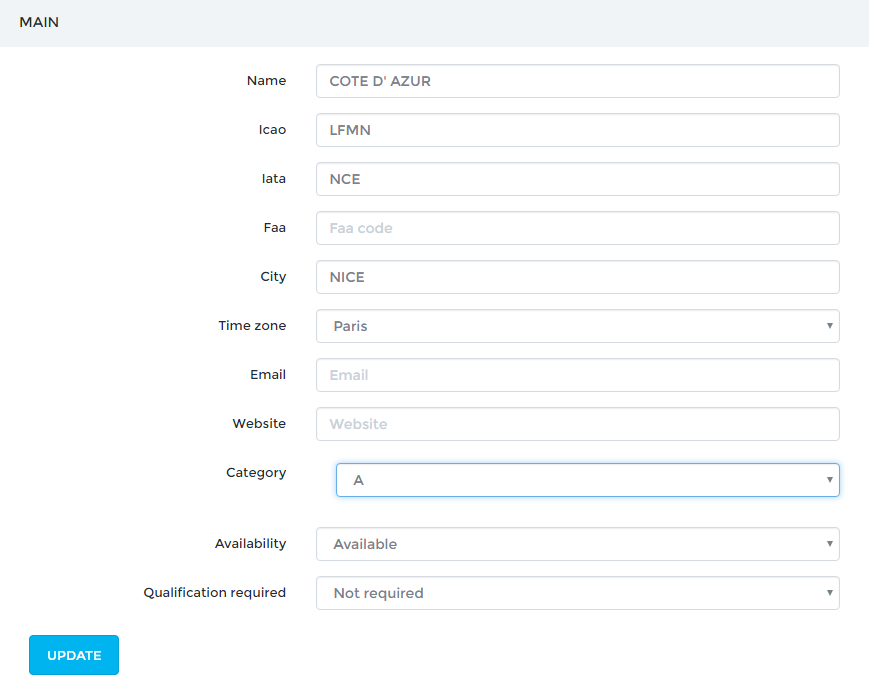Expand the Qualification required dropdown
Image resolution: width=869 pixels, height=691 pixels.
click(x=577, y=593)
